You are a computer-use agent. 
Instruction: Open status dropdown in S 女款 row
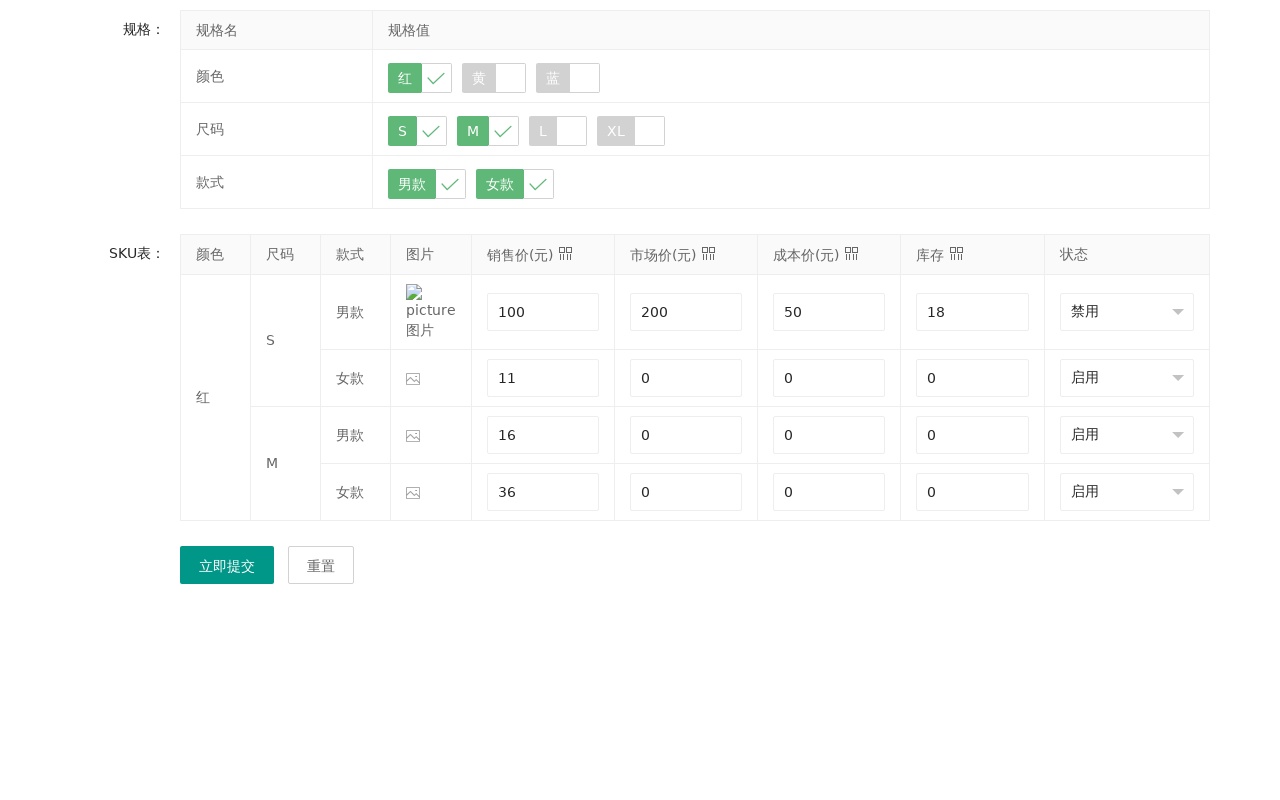pyautogui.click(x=1127, y=378)
